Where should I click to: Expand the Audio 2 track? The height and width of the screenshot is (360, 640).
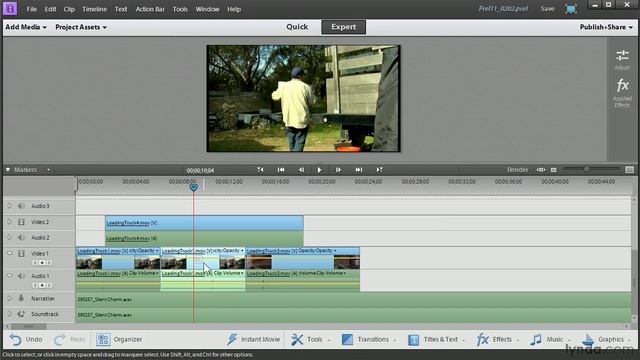coord(10,238)
